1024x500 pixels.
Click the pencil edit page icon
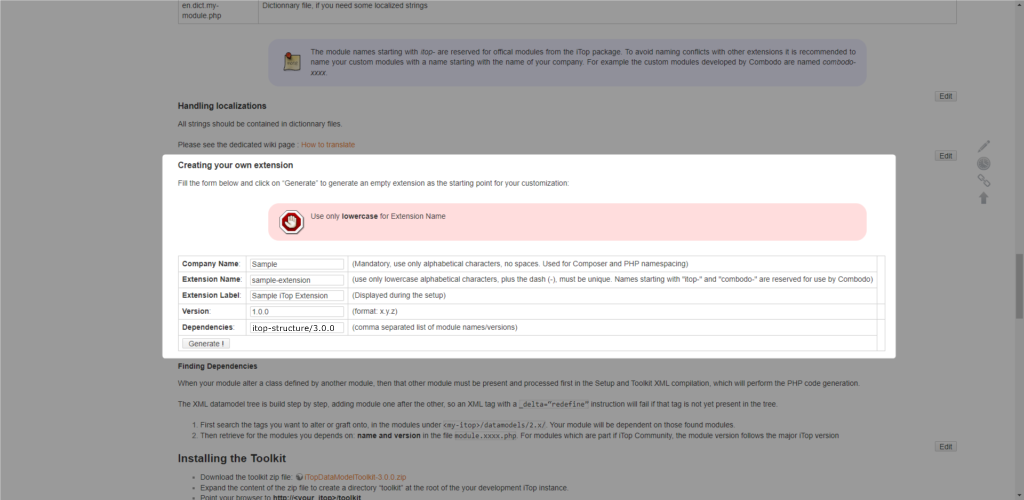(x=984, y=146)
